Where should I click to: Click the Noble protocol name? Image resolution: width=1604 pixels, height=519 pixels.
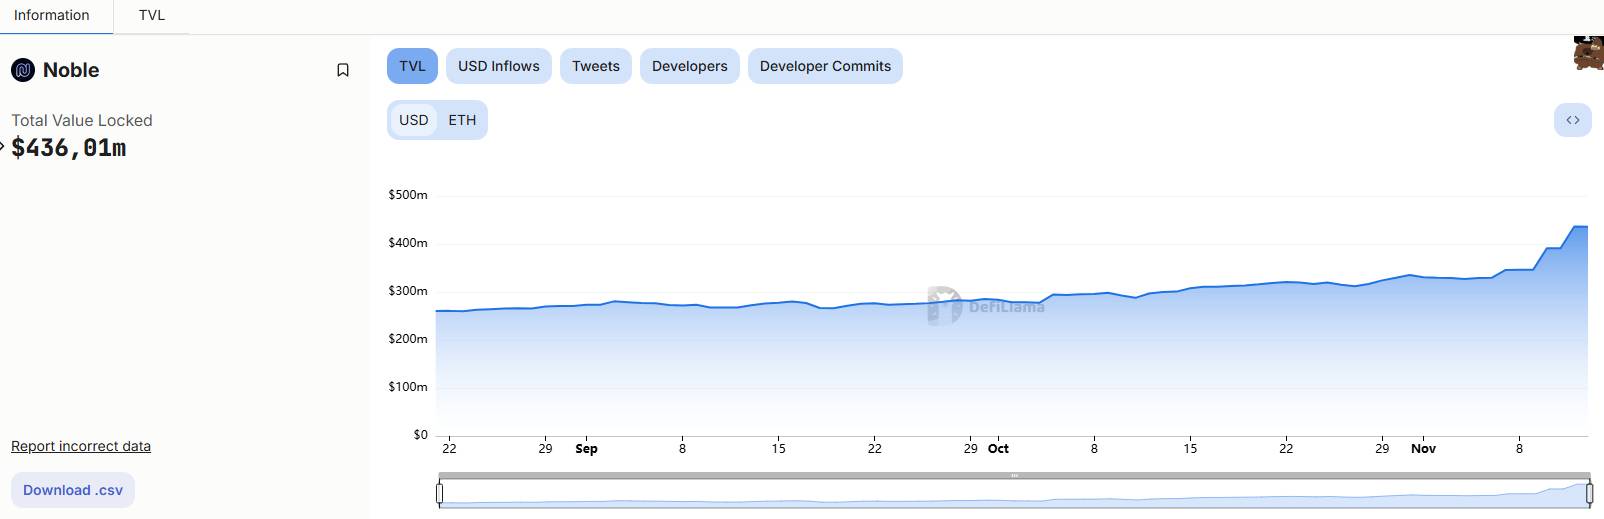pyautogui.click(x=71, y=70)
